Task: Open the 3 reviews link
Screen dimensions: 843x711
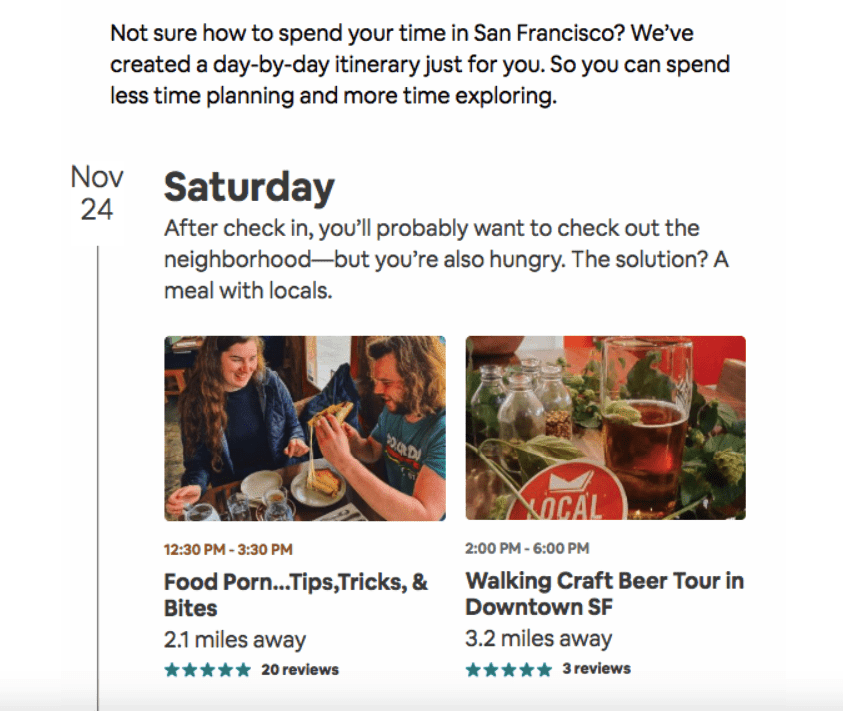Action: pos(596,669)
